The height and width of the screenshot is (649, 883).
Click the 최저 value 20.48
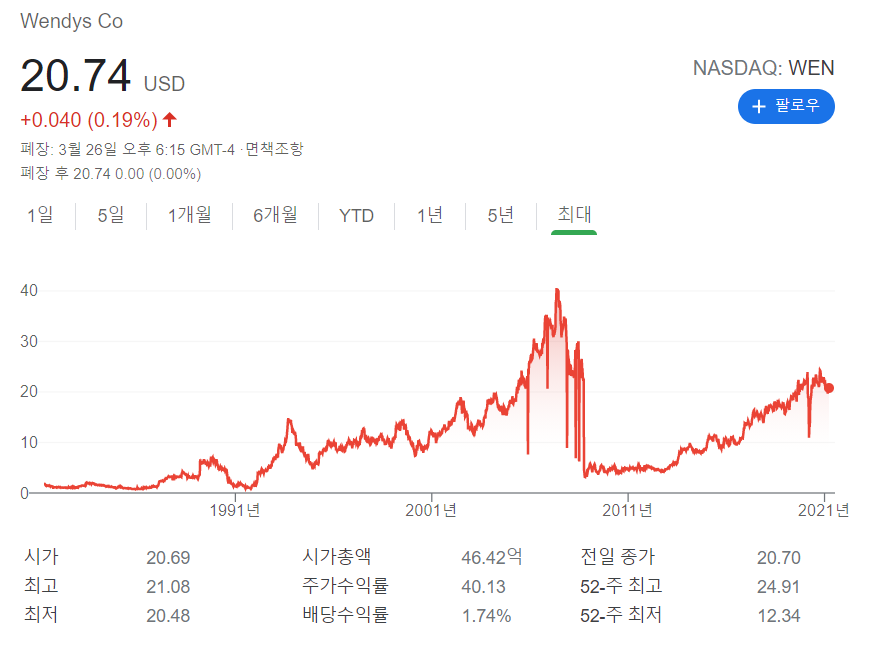pos(168,616)
